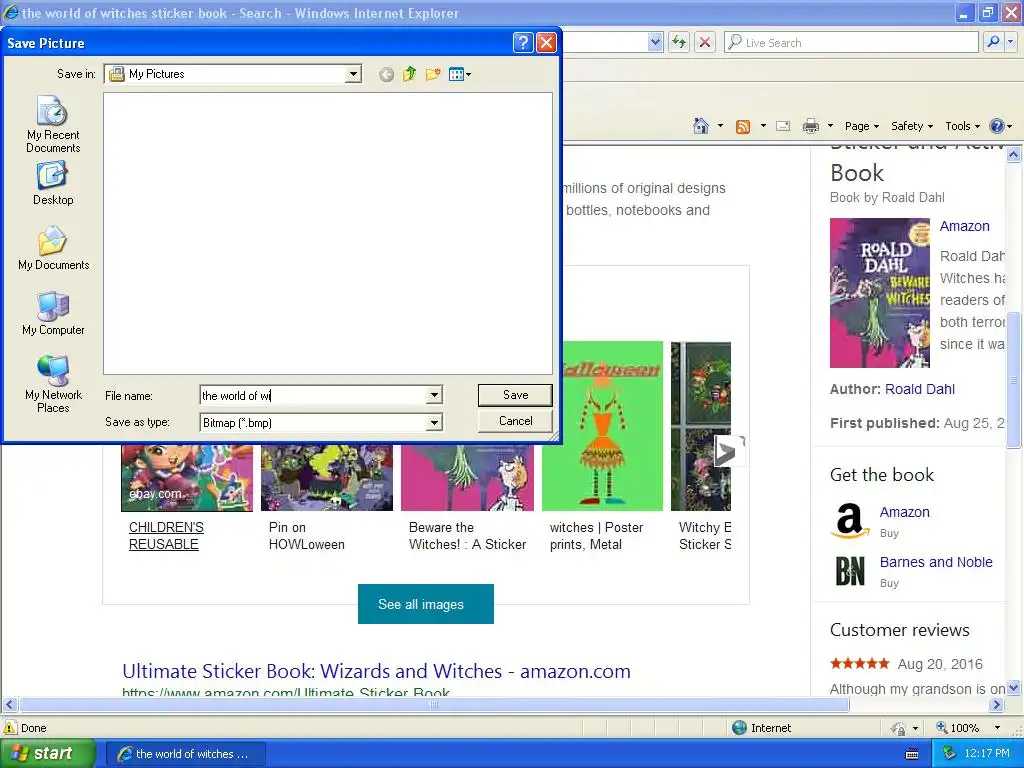The height and width of the screenshot is (768, 1024).
Task: Open the Tools menu
Action: click(x=963, y=126)
